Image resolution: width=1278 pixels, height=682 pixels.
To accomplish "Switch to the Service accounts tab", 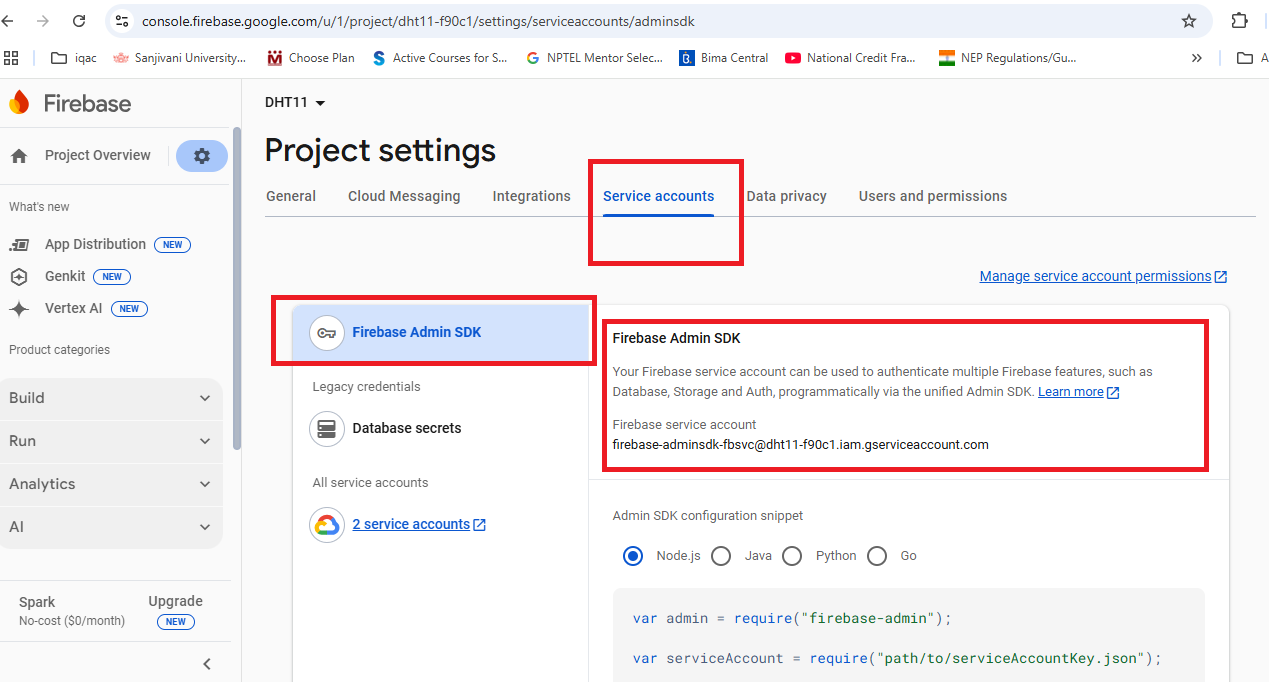I will pyautogui.click(x=658, y=196).
